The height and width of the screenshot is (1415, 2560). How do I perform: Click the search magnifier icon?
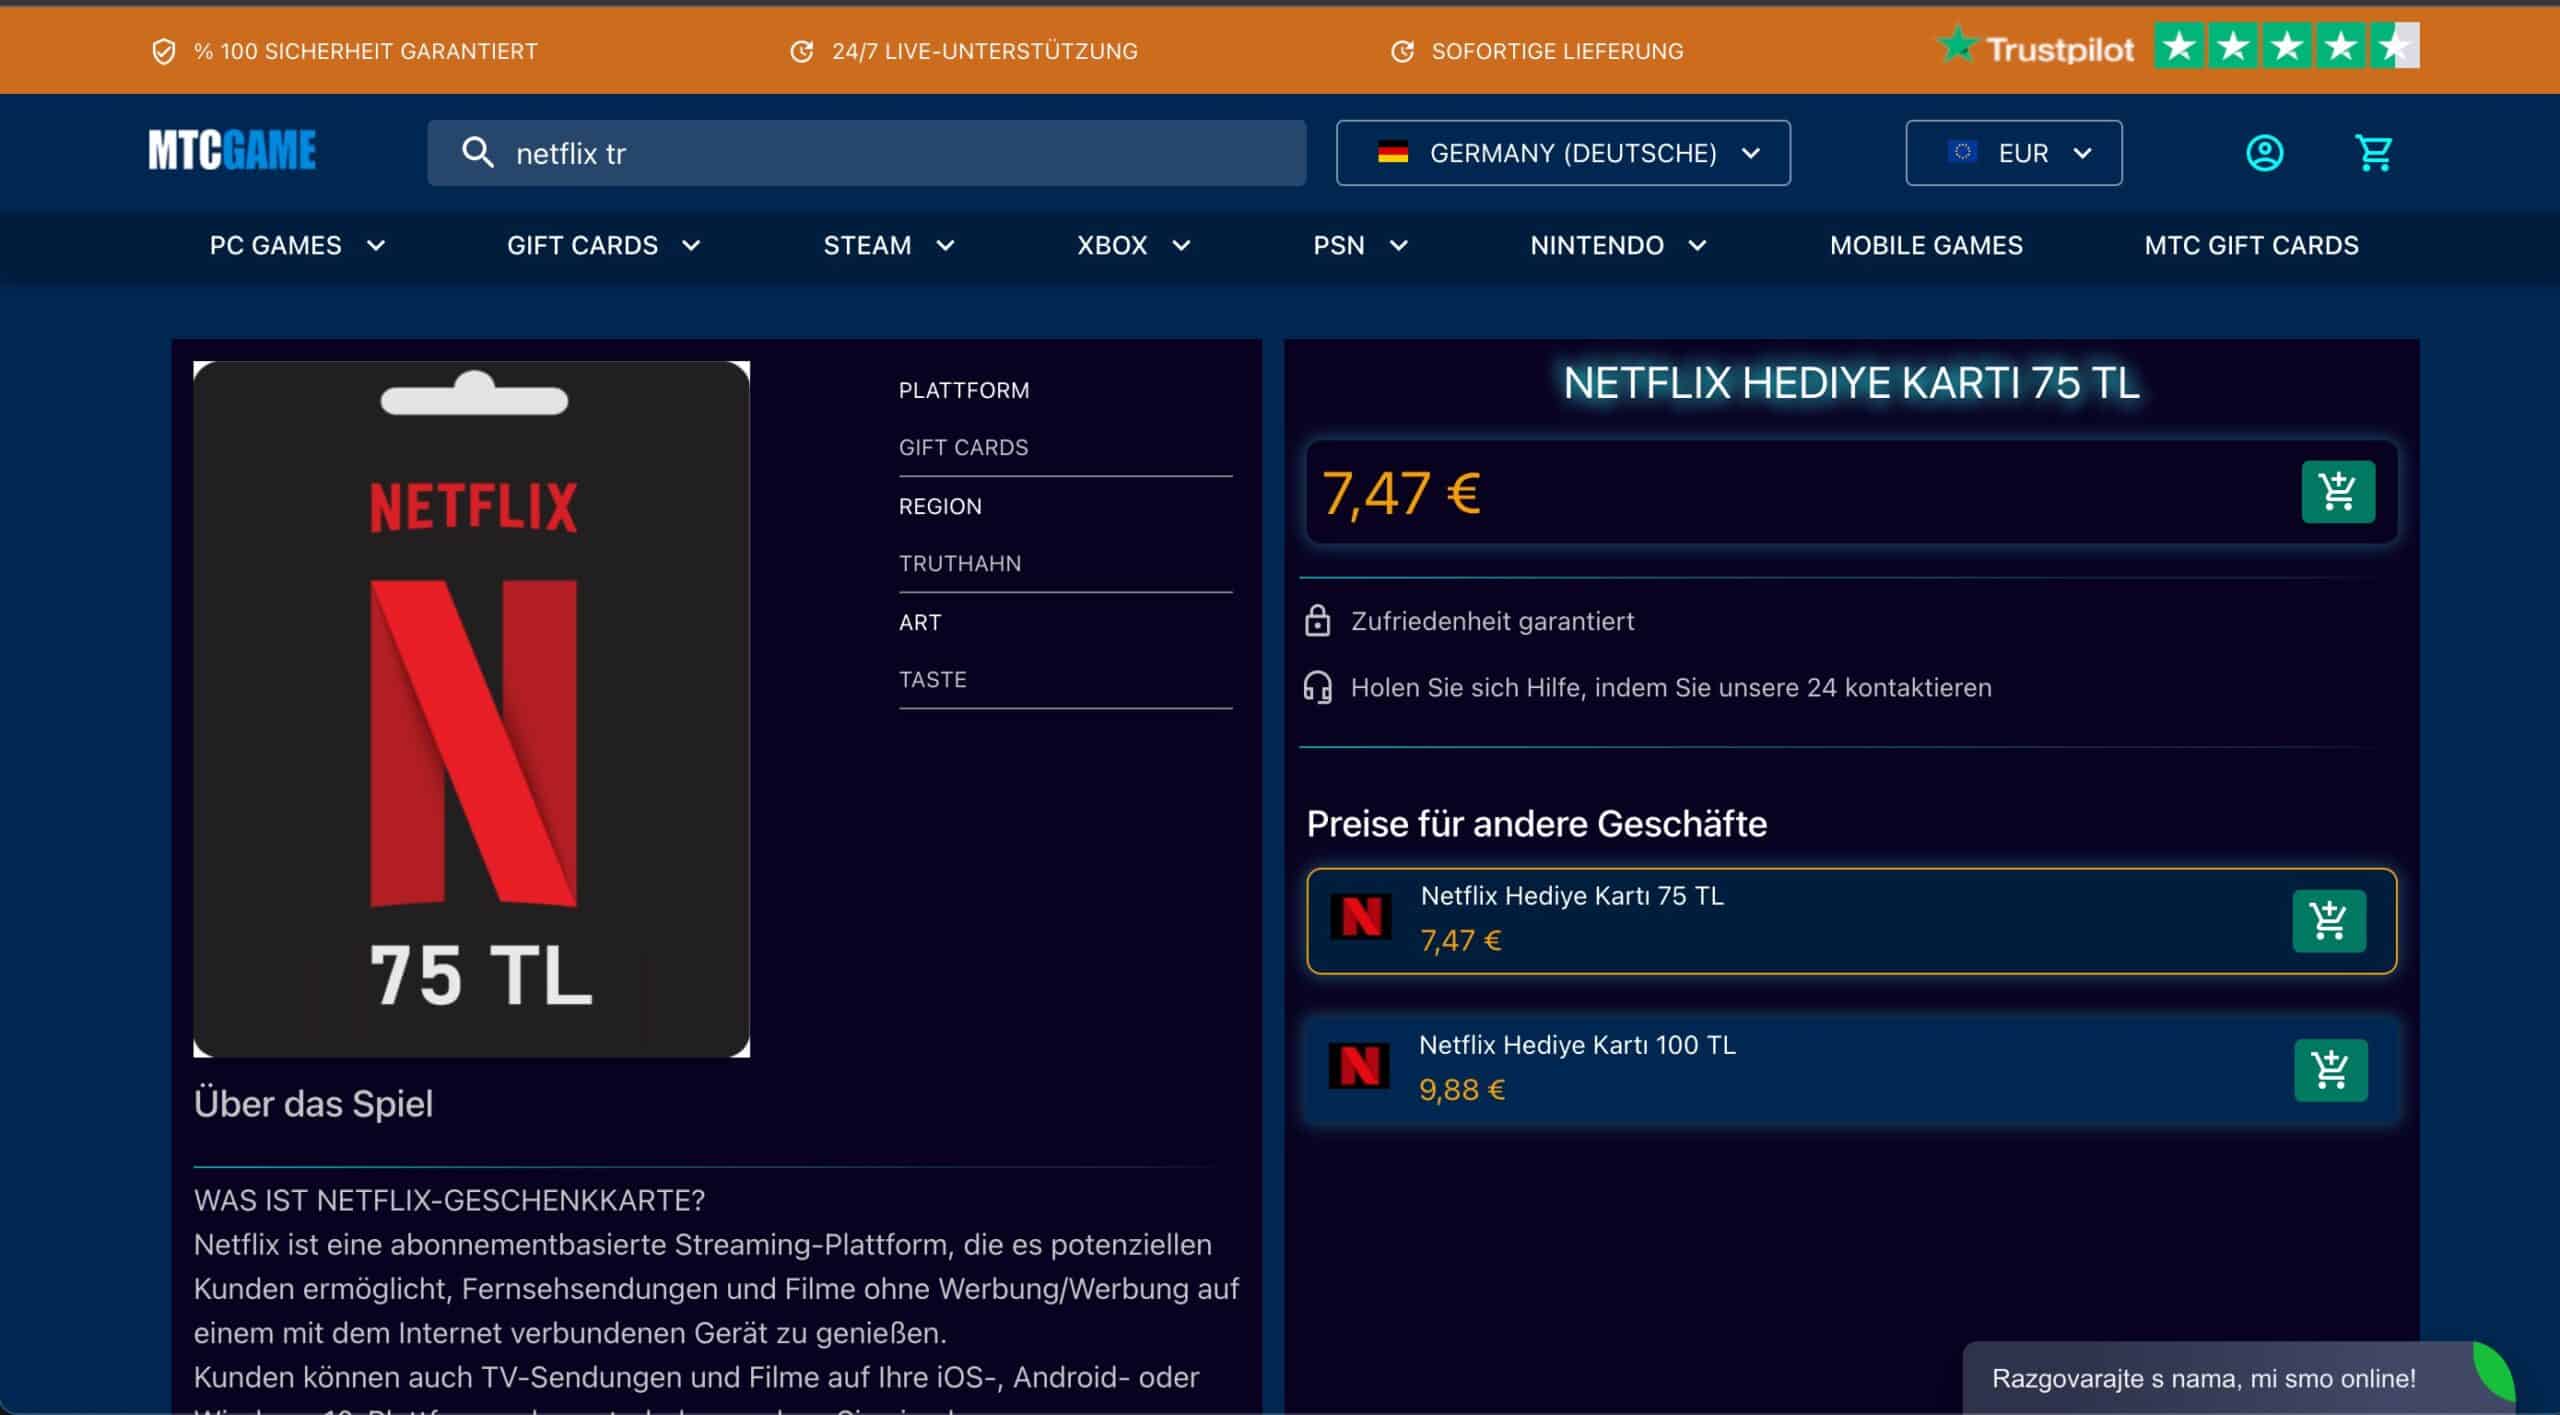477,153
